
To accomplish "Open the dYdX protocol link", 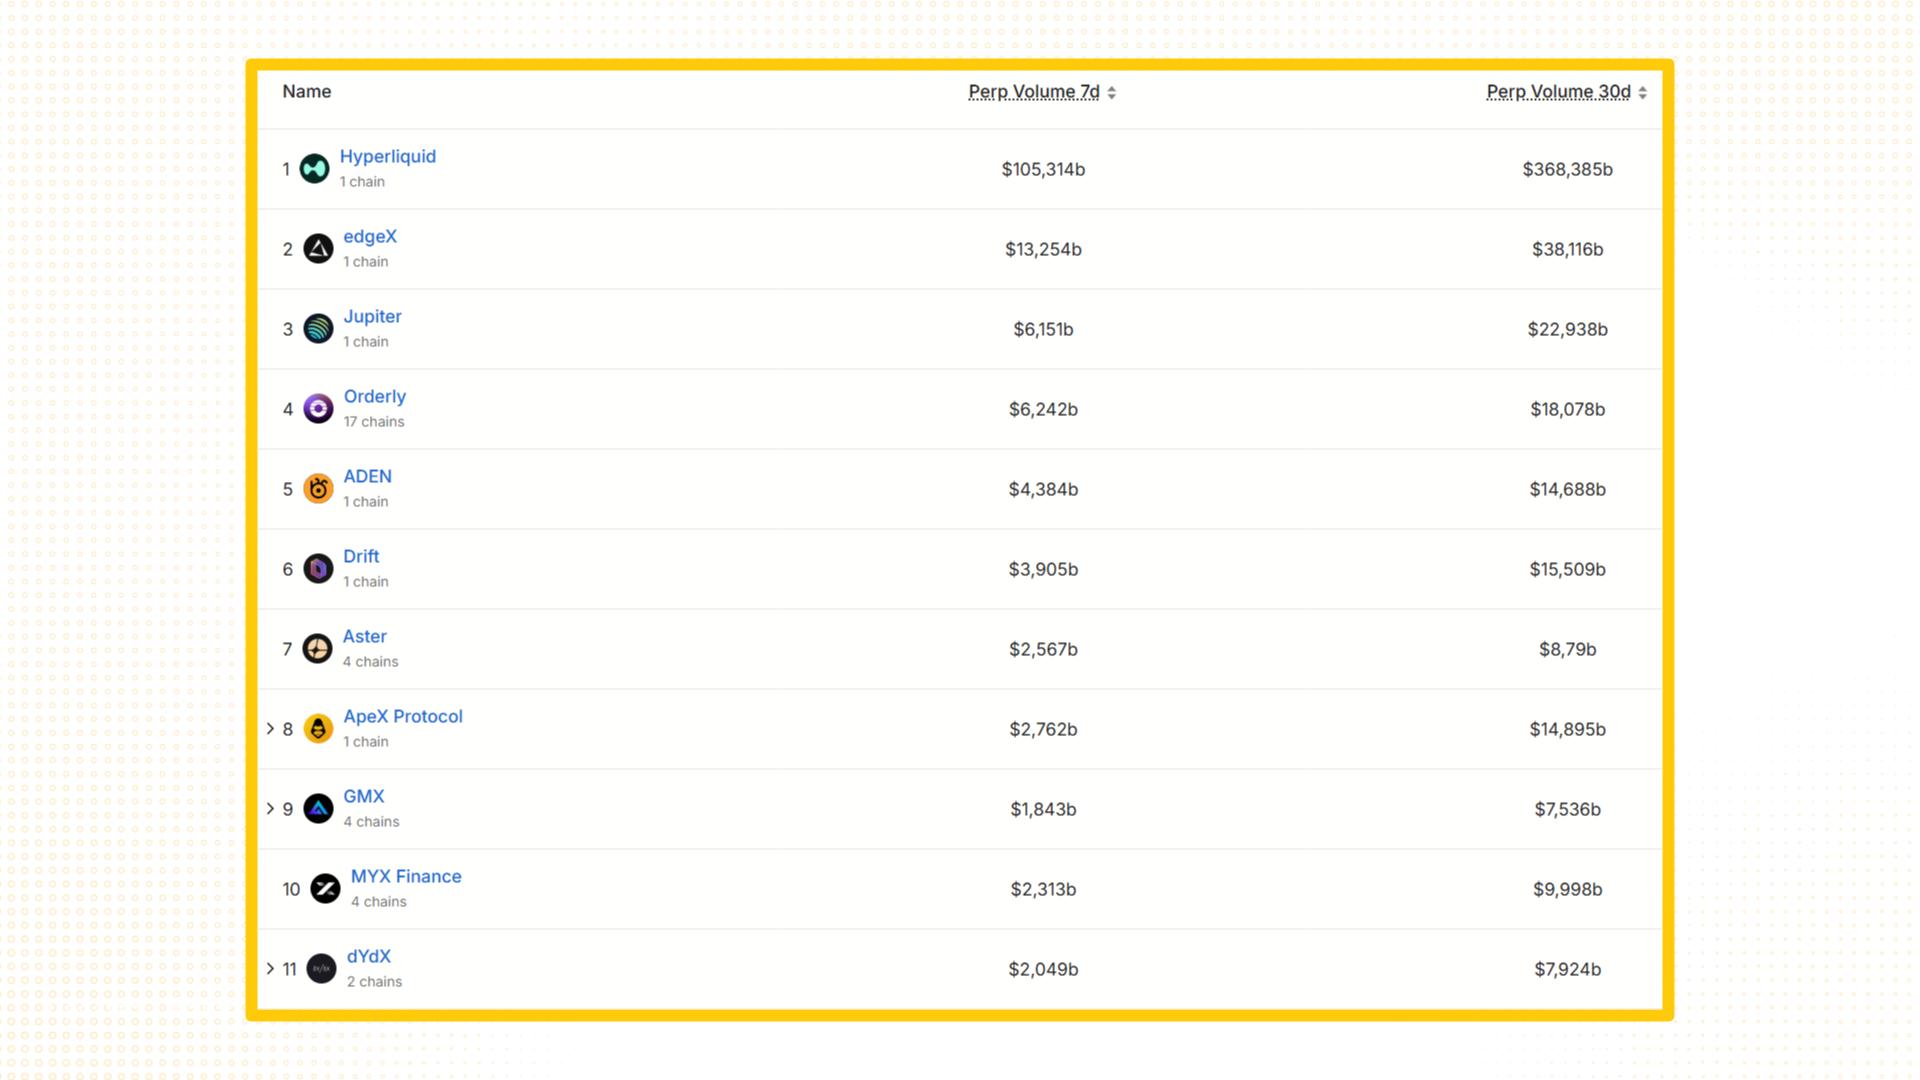I will point(368,956).
